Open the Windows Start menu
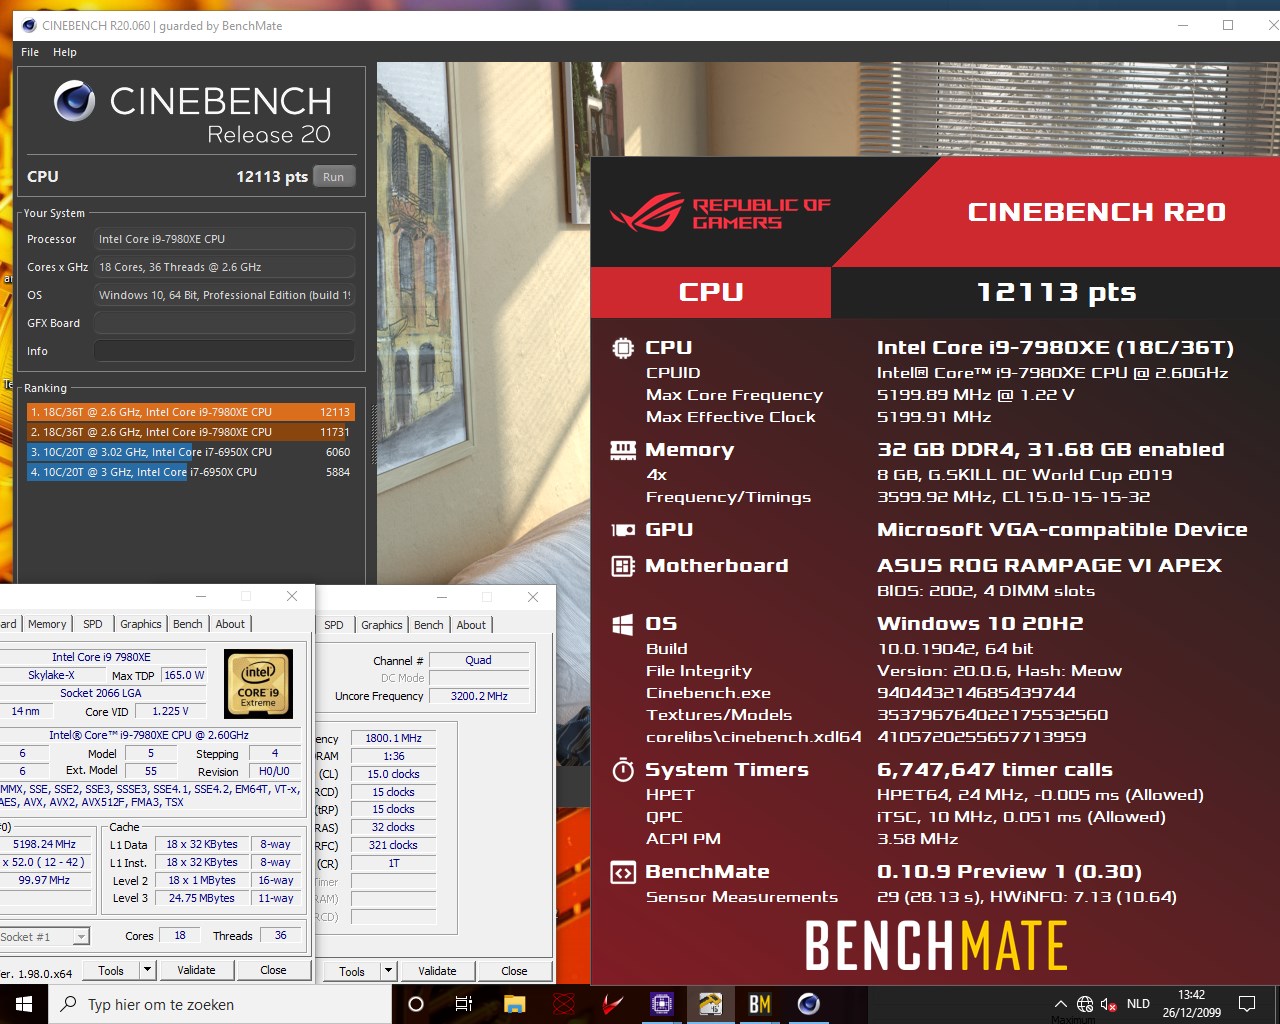The height and width of the screenshot is (1024, 1280). pos(24,1003)
